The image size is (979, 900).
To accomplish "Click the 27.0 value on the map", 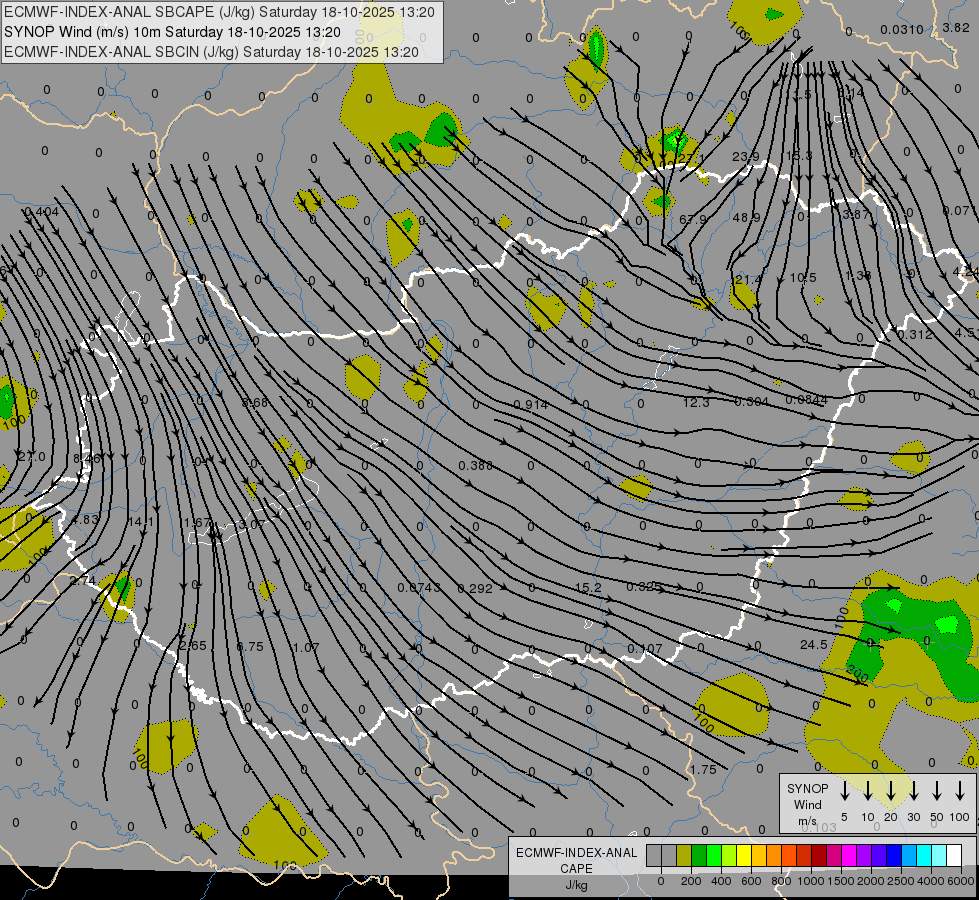I will 32,457.
